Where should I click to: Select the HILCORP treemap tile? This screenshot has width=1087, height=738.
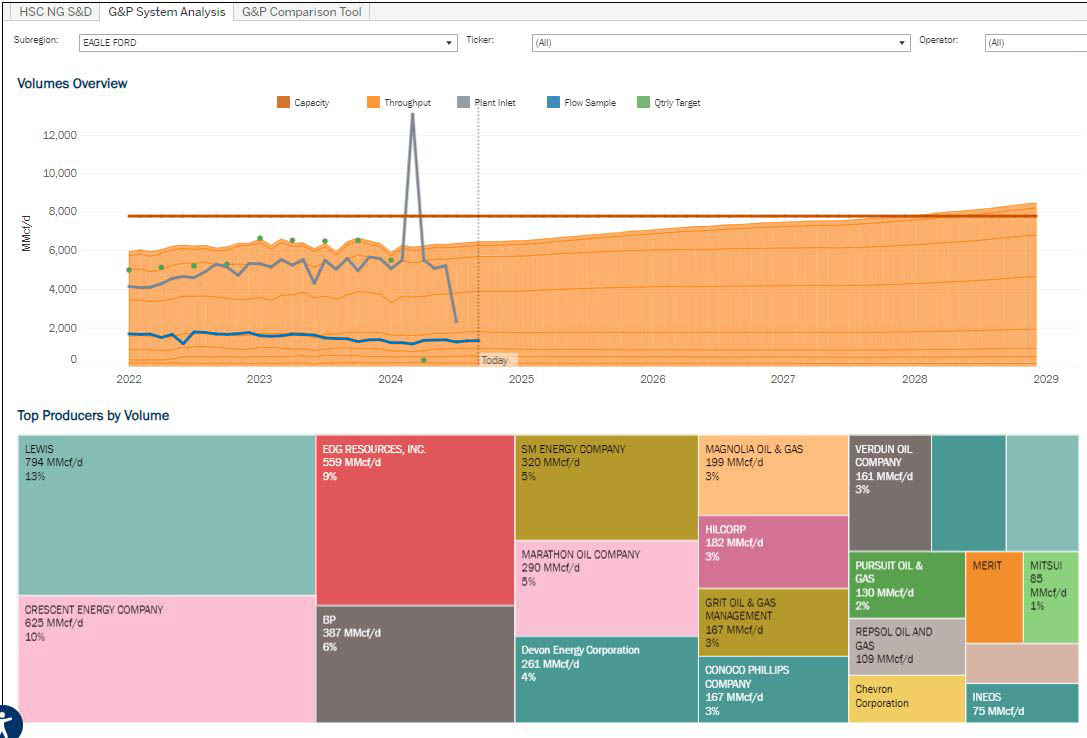[x=774, y=552]
